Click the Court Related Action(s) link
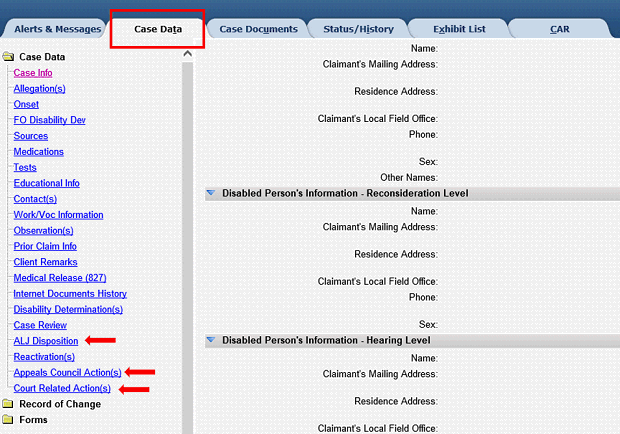This screenshot has width=620, height=434. 62,388
